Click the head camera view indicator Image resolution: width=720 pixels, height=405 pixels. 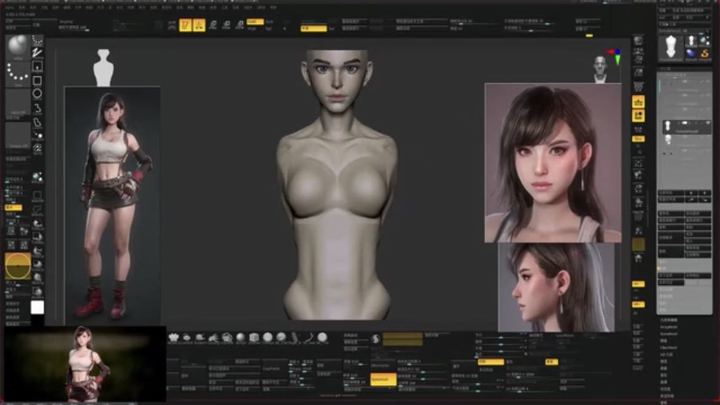(x=600, y=69)
